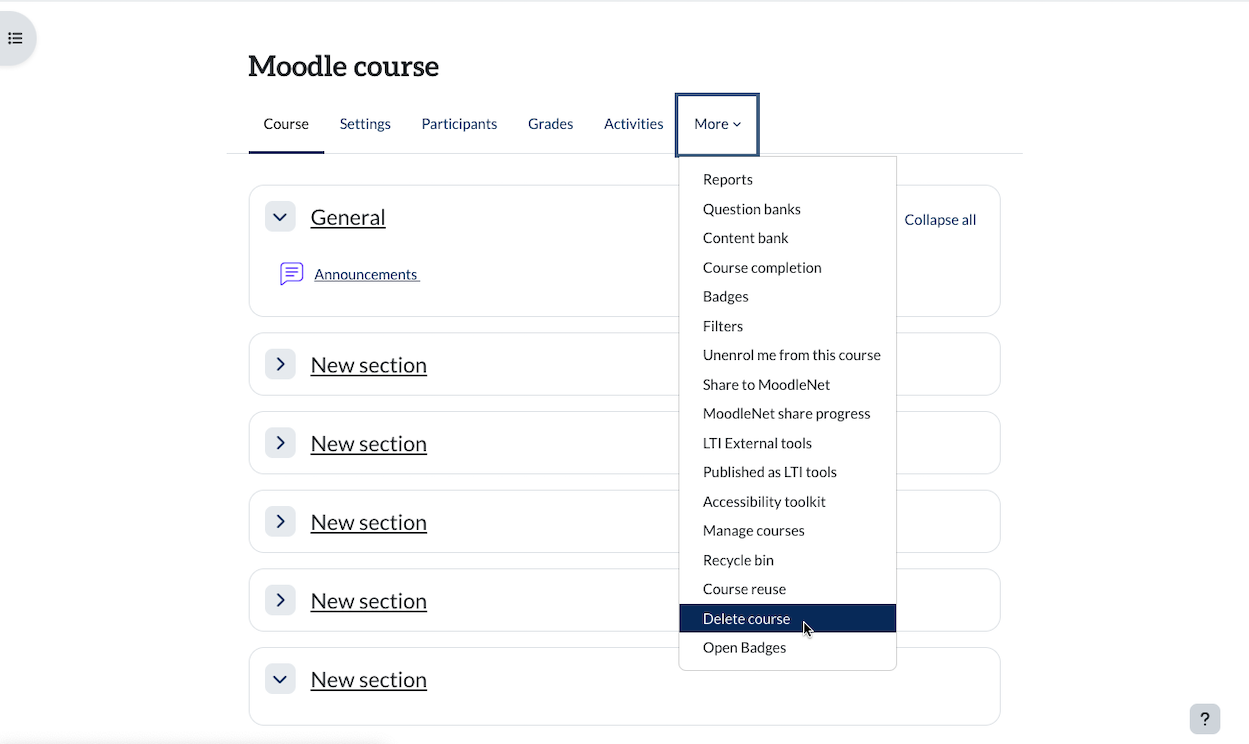Select Question banks menu entry

click(751, 209)
